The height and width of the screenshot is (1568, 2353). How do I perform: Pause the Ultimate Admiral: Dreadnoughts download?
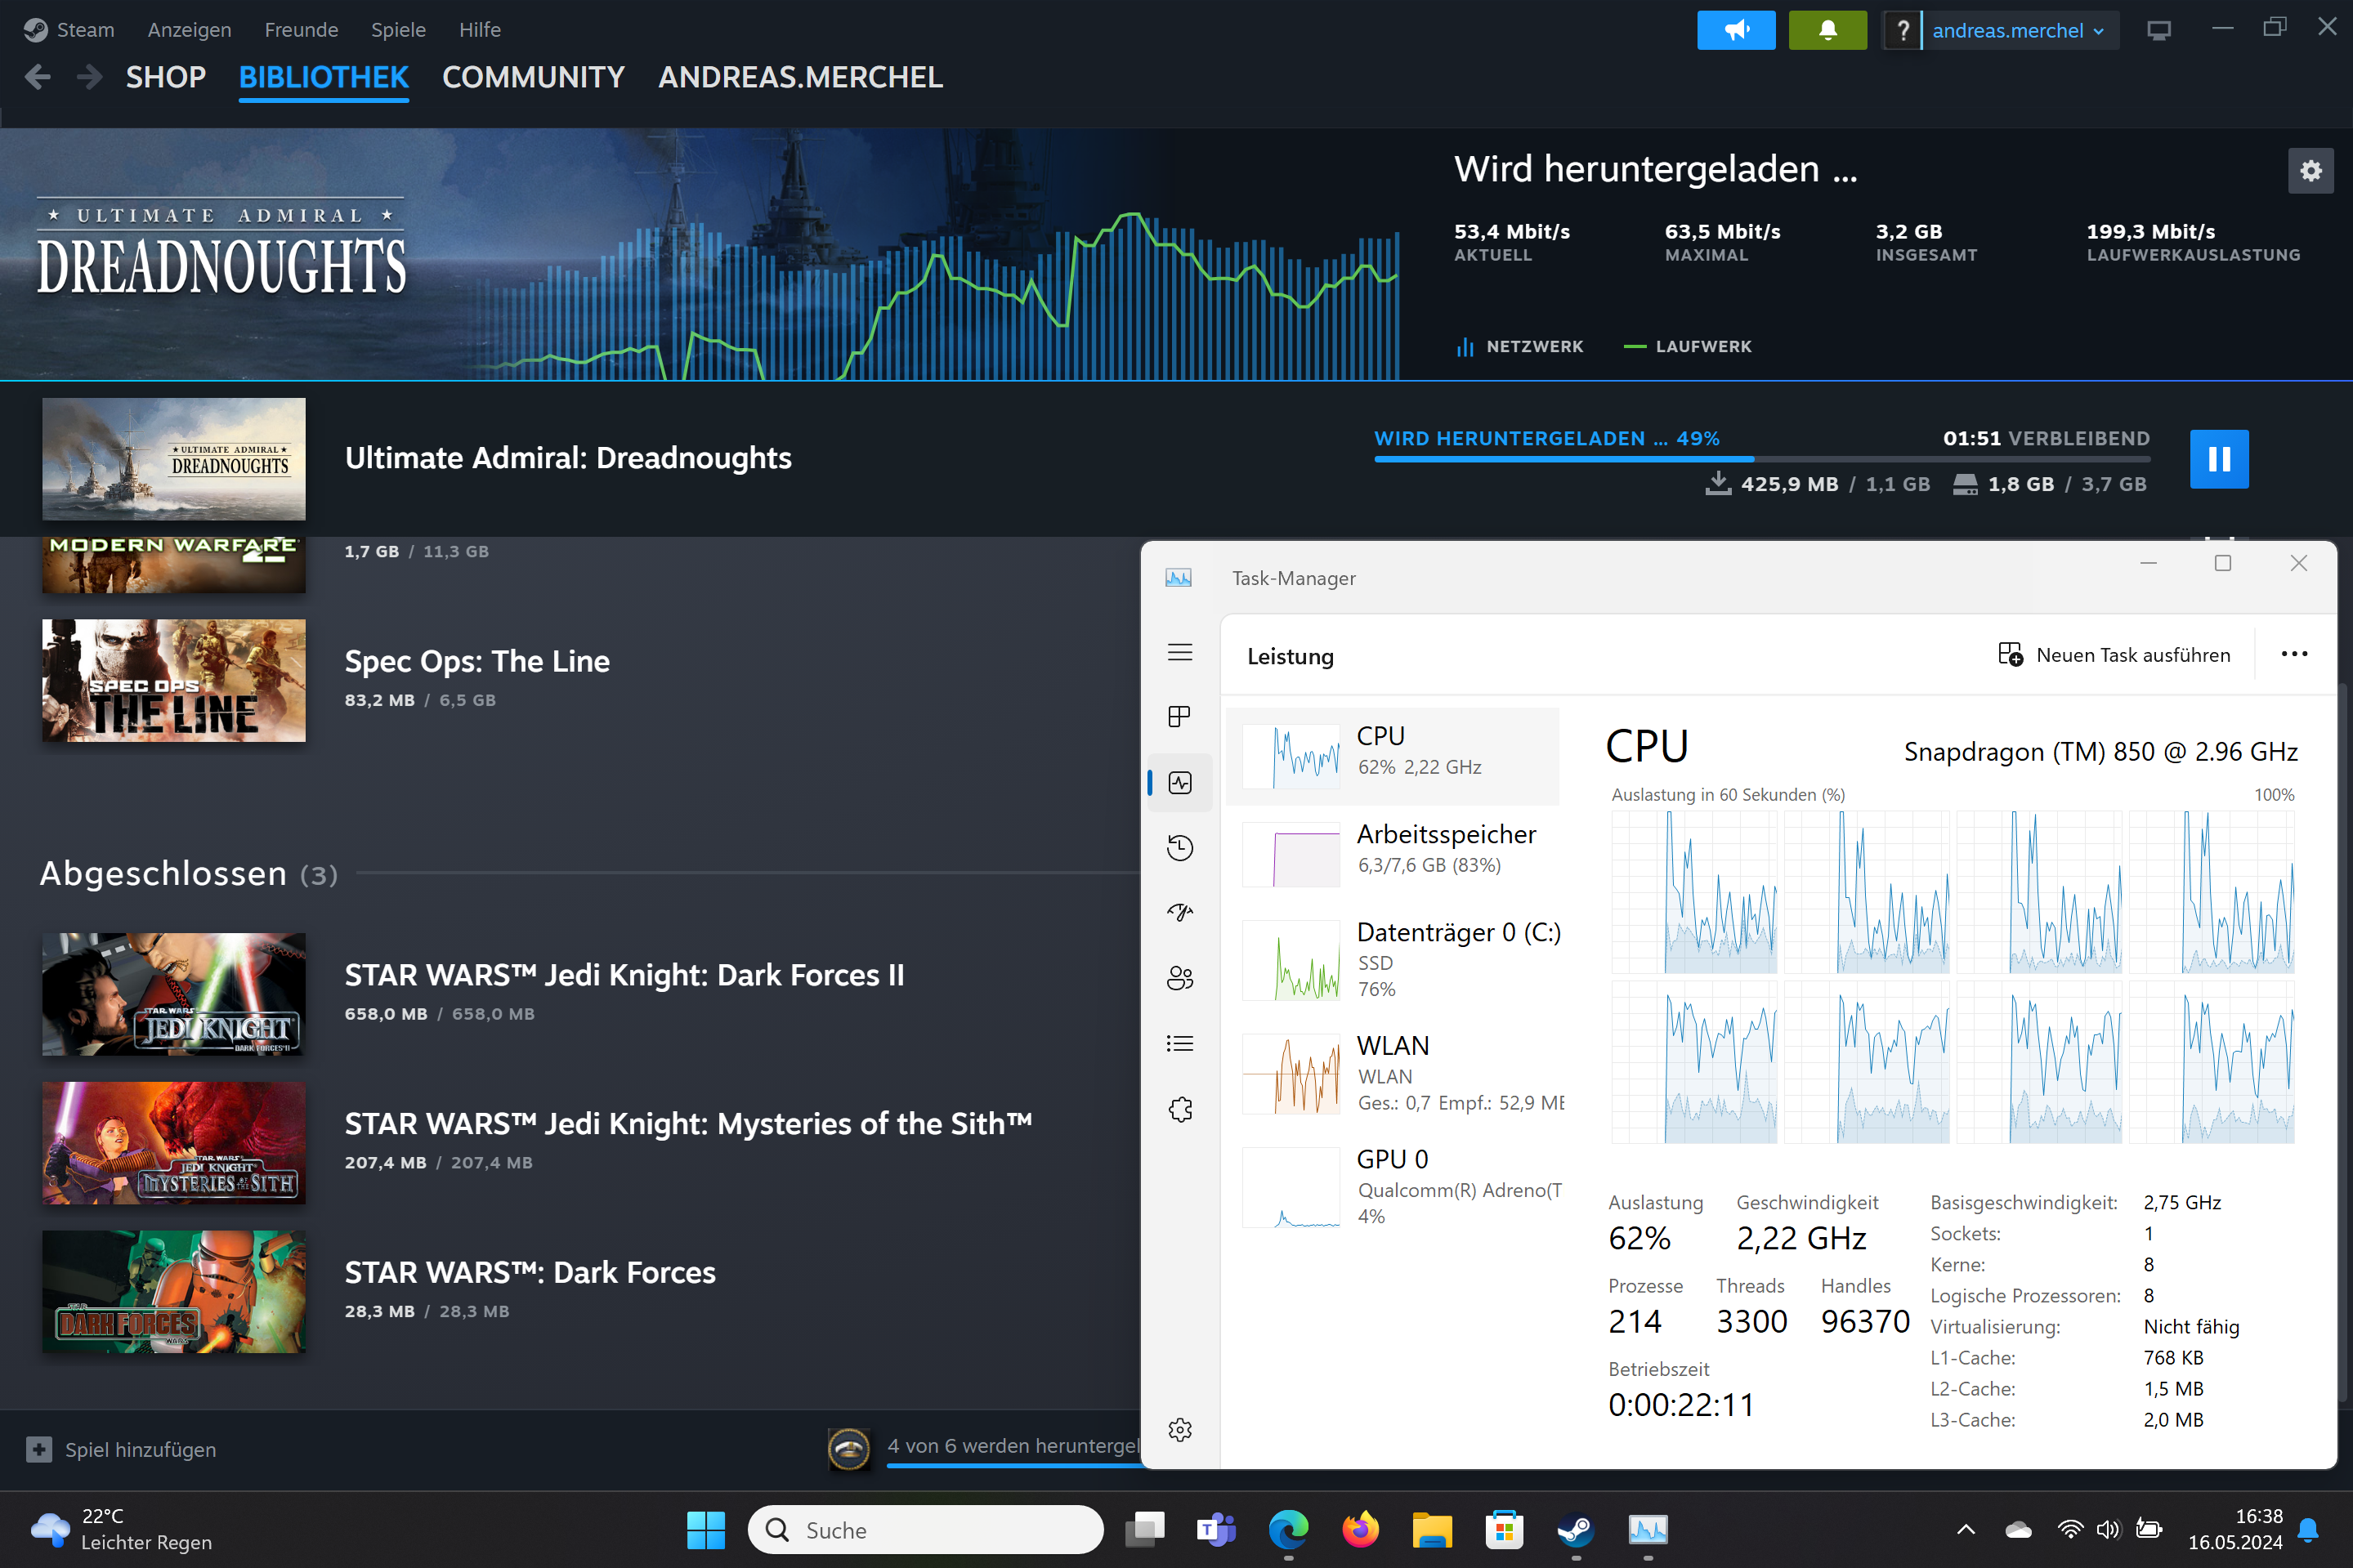click(2219, 458)
